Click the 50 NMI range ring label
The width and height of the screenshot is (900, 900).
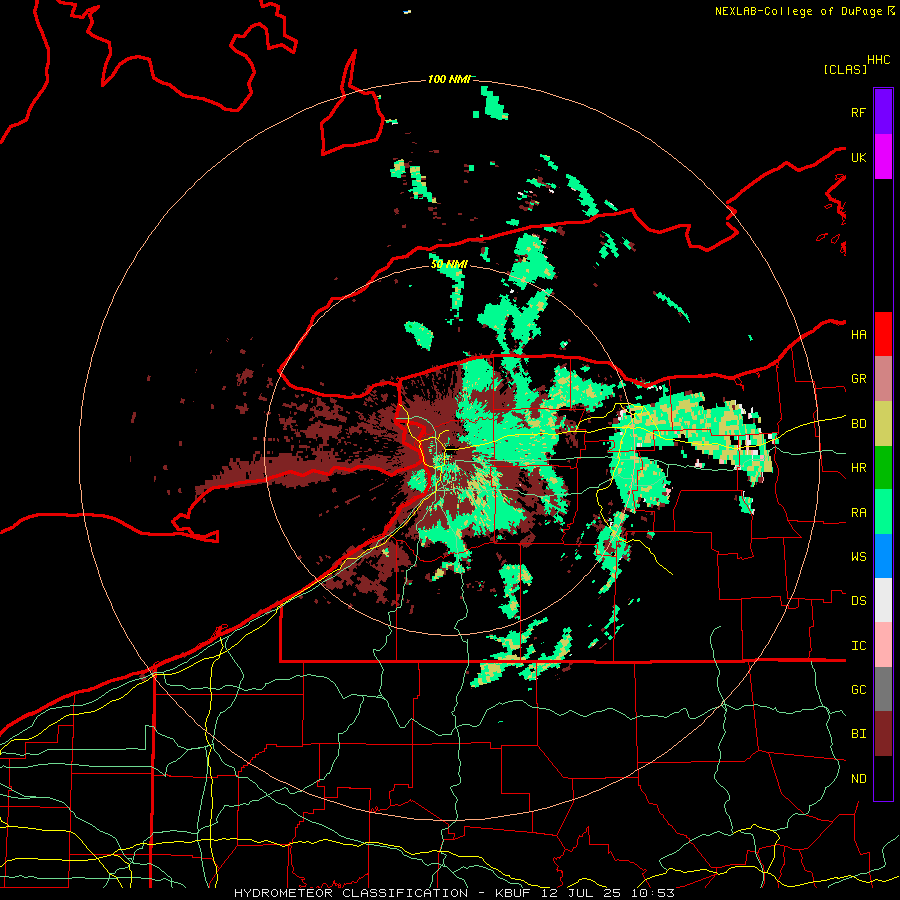449,264
